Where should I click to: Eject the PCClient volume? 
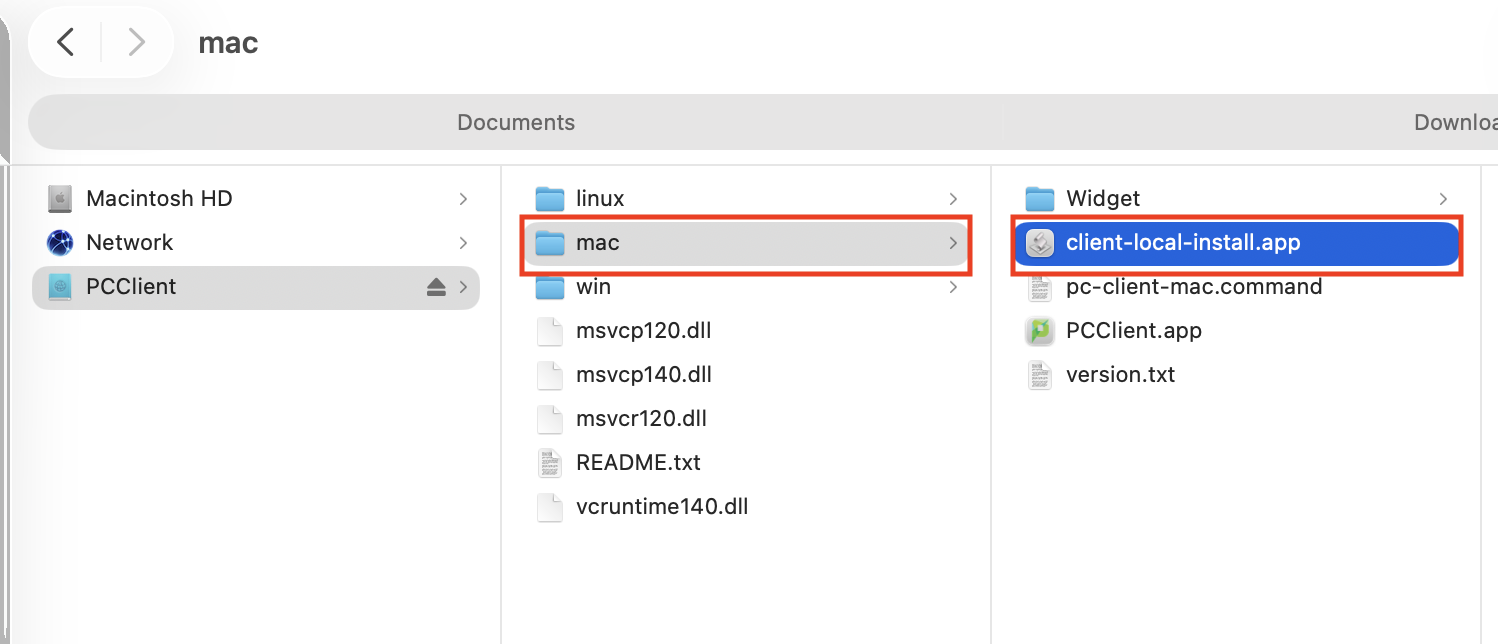click(436, 287)
